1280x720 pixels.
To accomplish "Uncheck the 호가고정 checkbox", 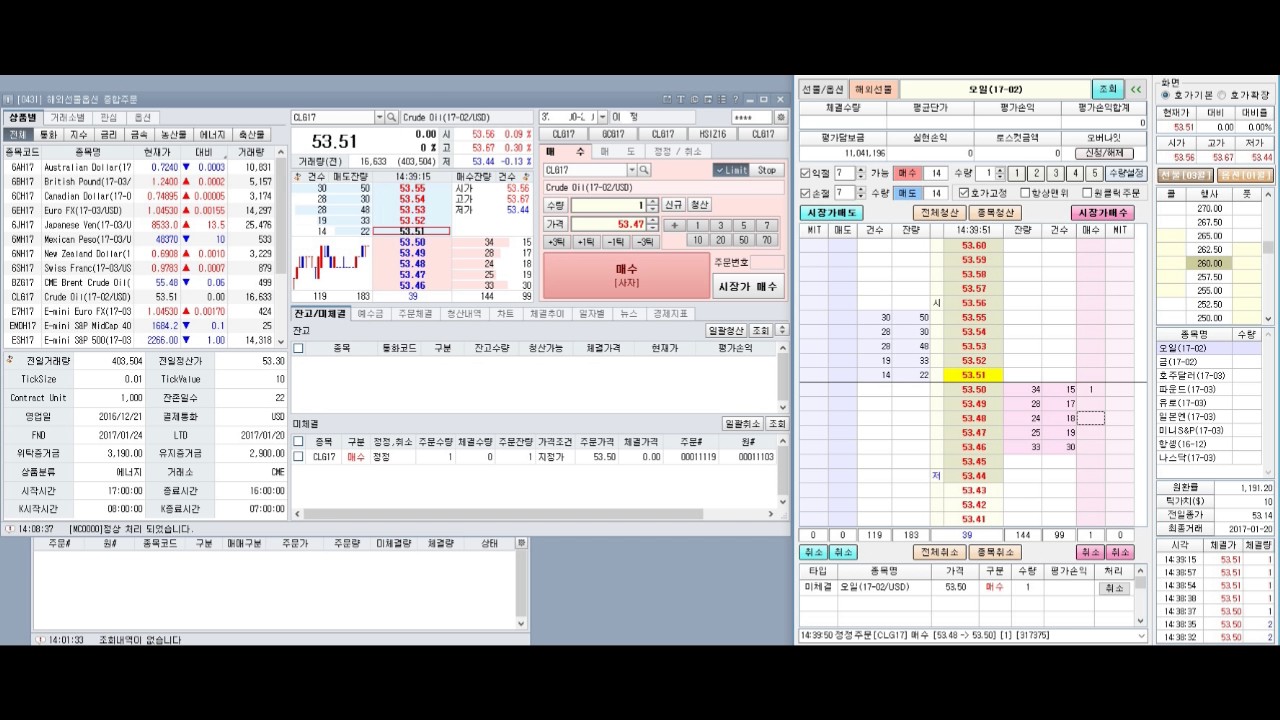I will 963,193.
